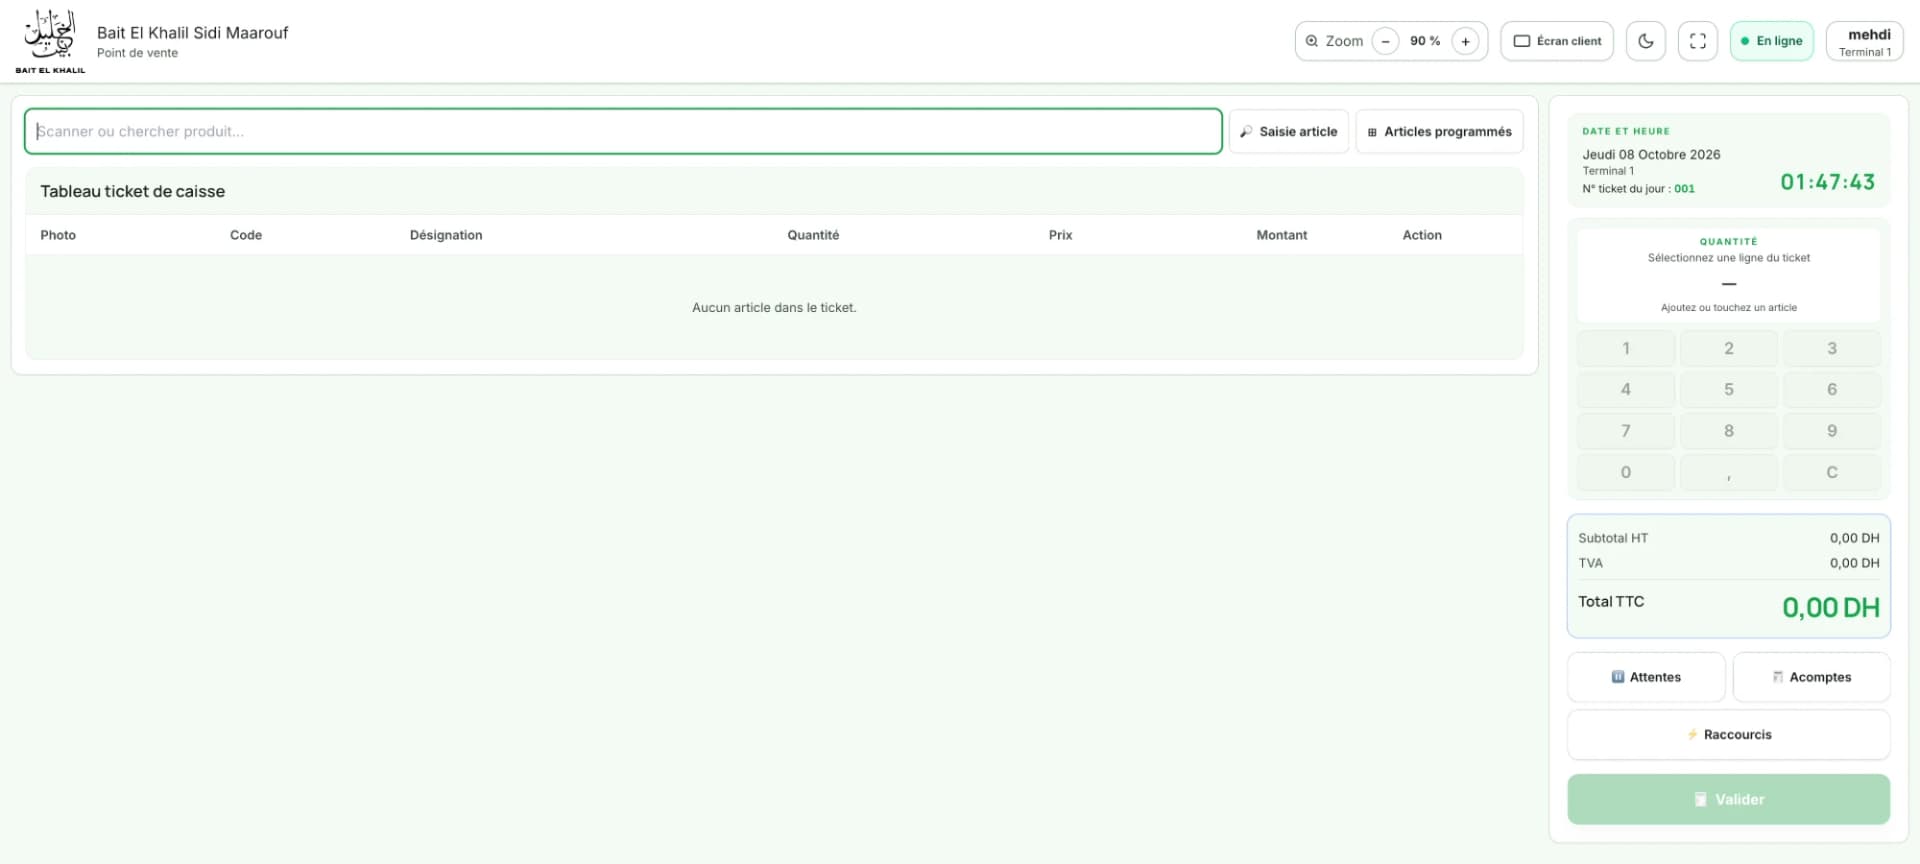Click the Total TTC amount 0,00 DH
The height and width of the screenshot is (864, 1920).
point(1831,607)
